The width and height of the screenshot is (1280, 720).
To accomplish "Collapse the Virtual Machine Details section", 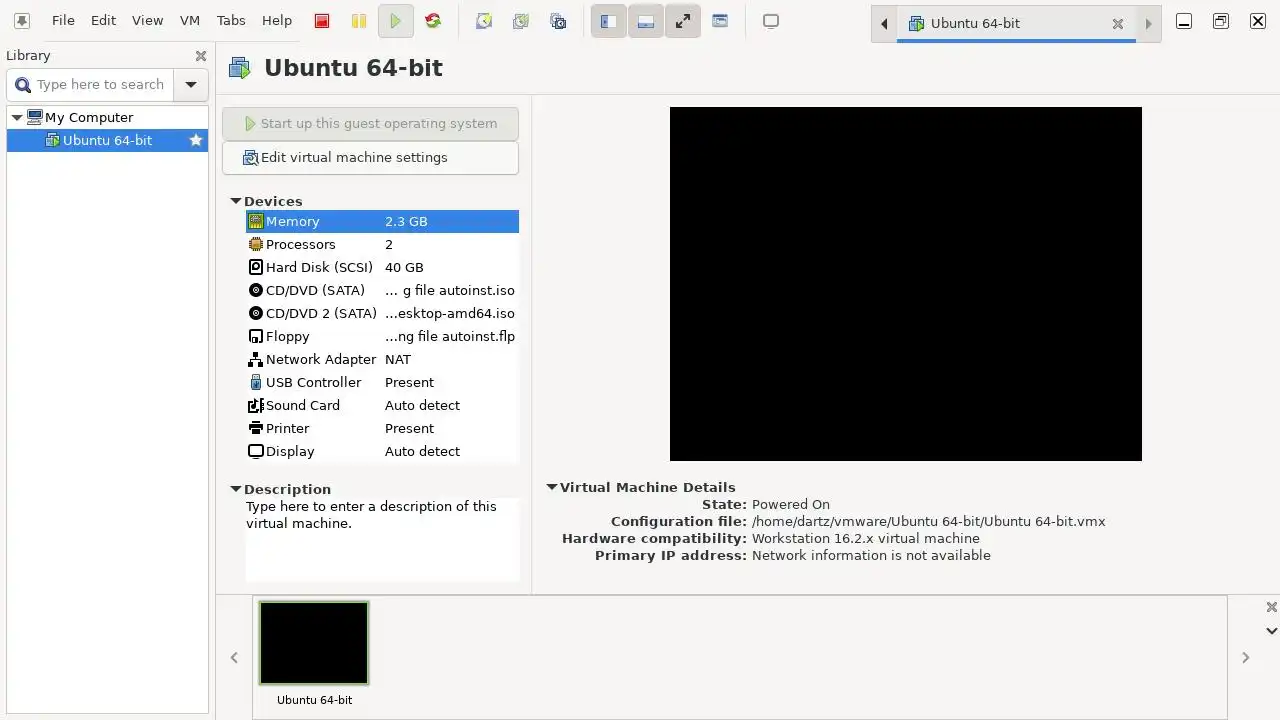I will [552, 487].
